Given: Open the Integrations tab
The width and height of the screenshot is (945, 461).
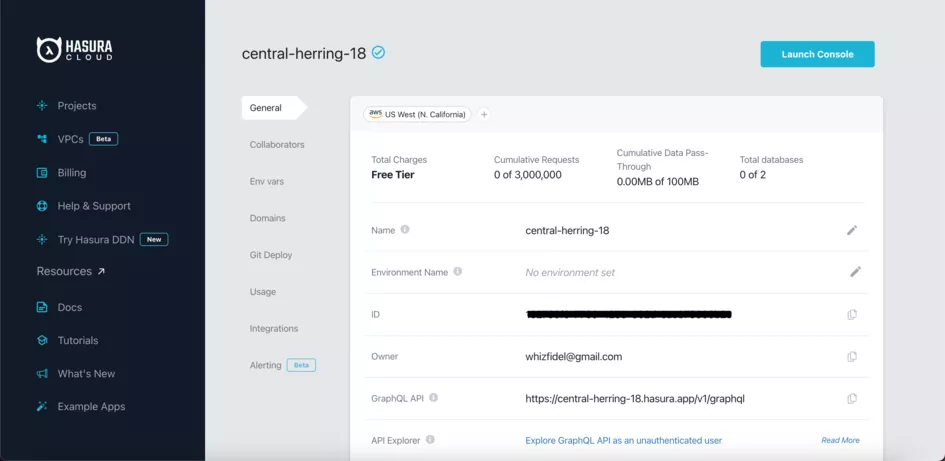Looking at the screenshot, I should (274, 328).
